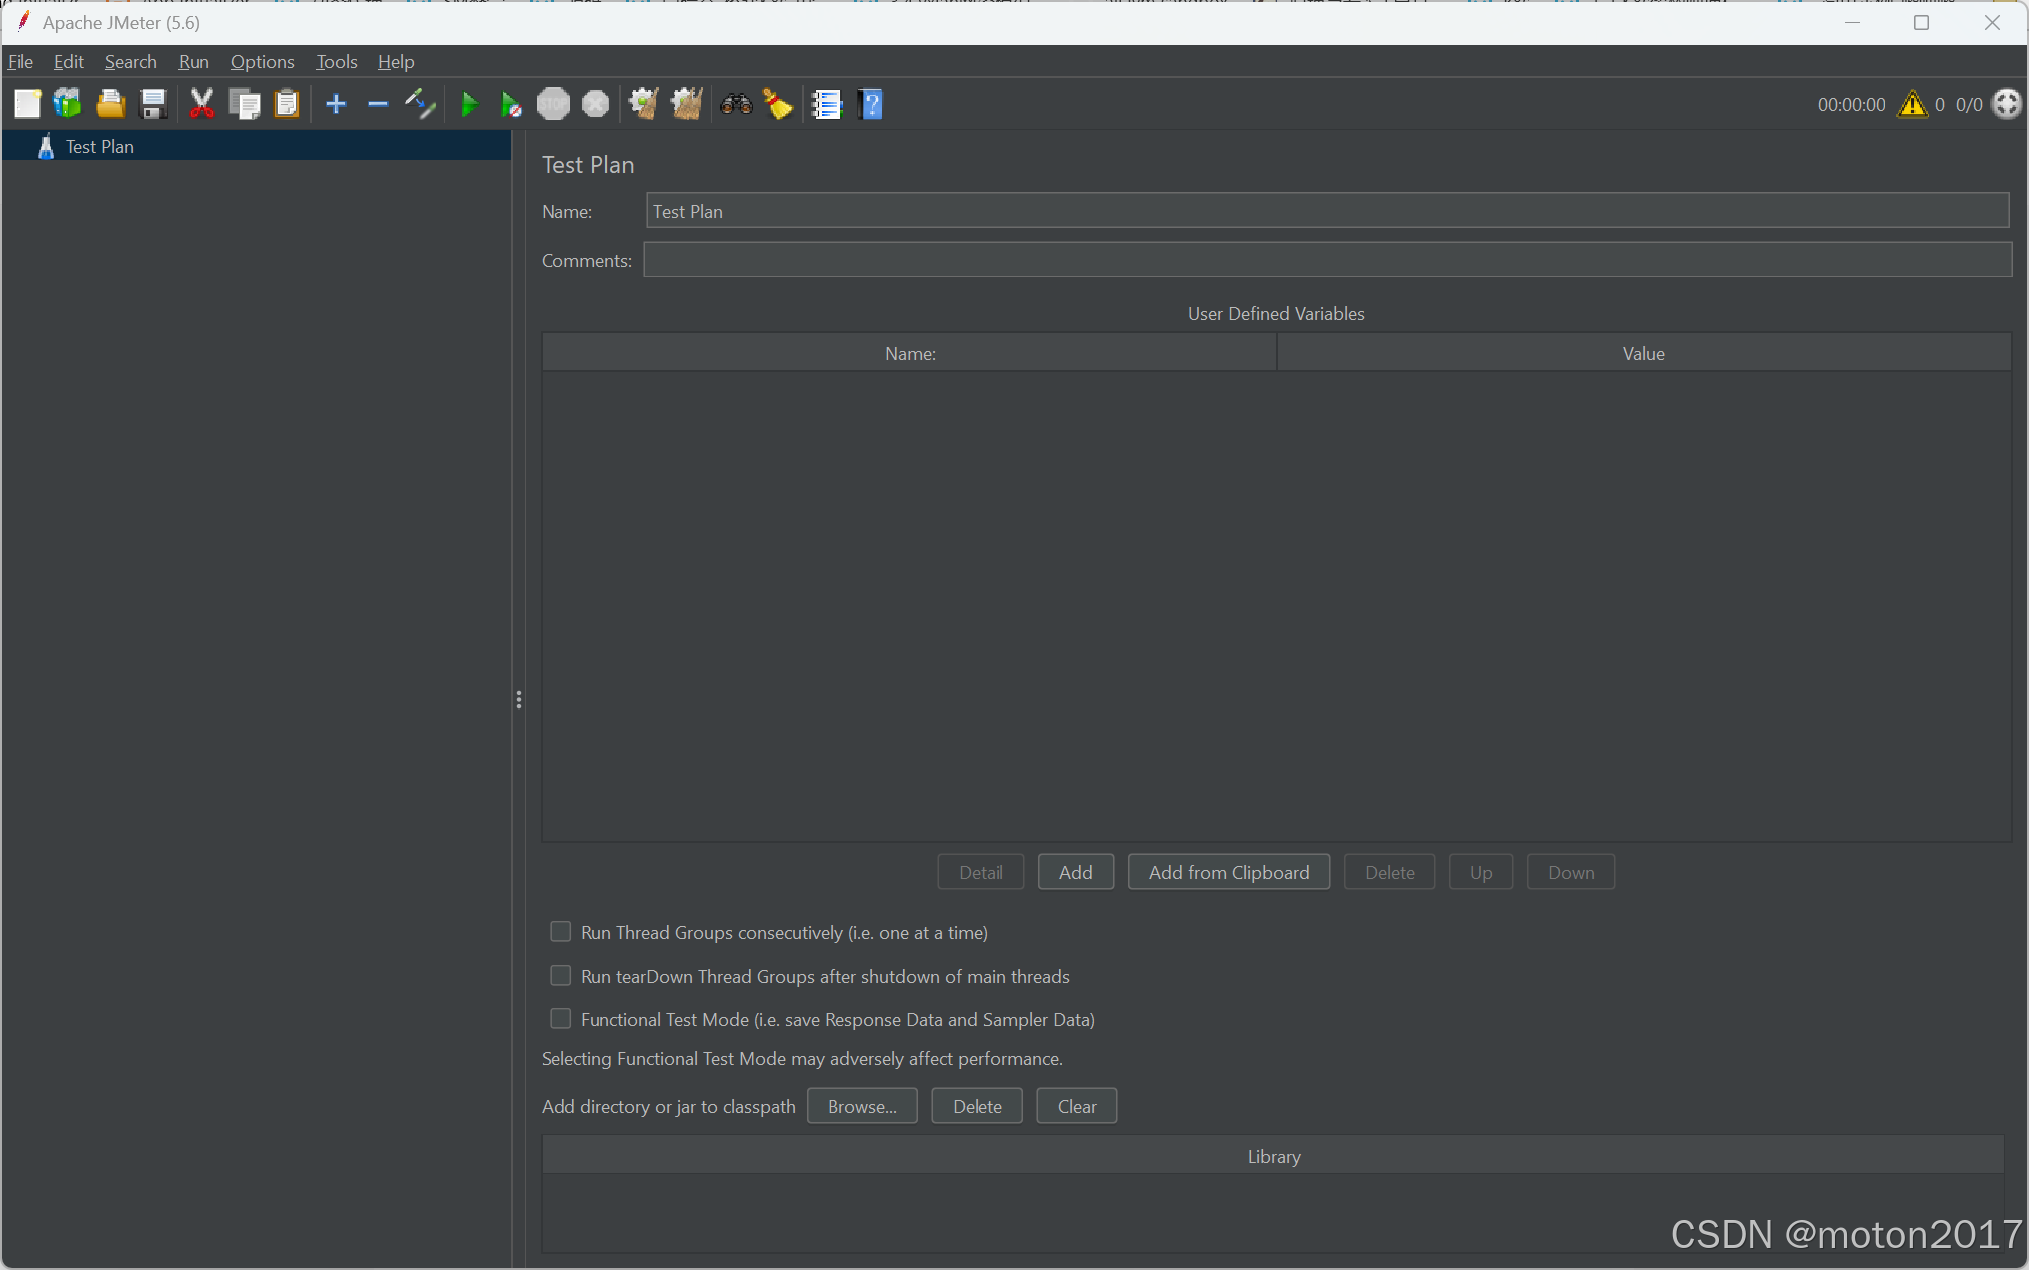Enable Functional Test Mode checkbox

click(561, 1019)
